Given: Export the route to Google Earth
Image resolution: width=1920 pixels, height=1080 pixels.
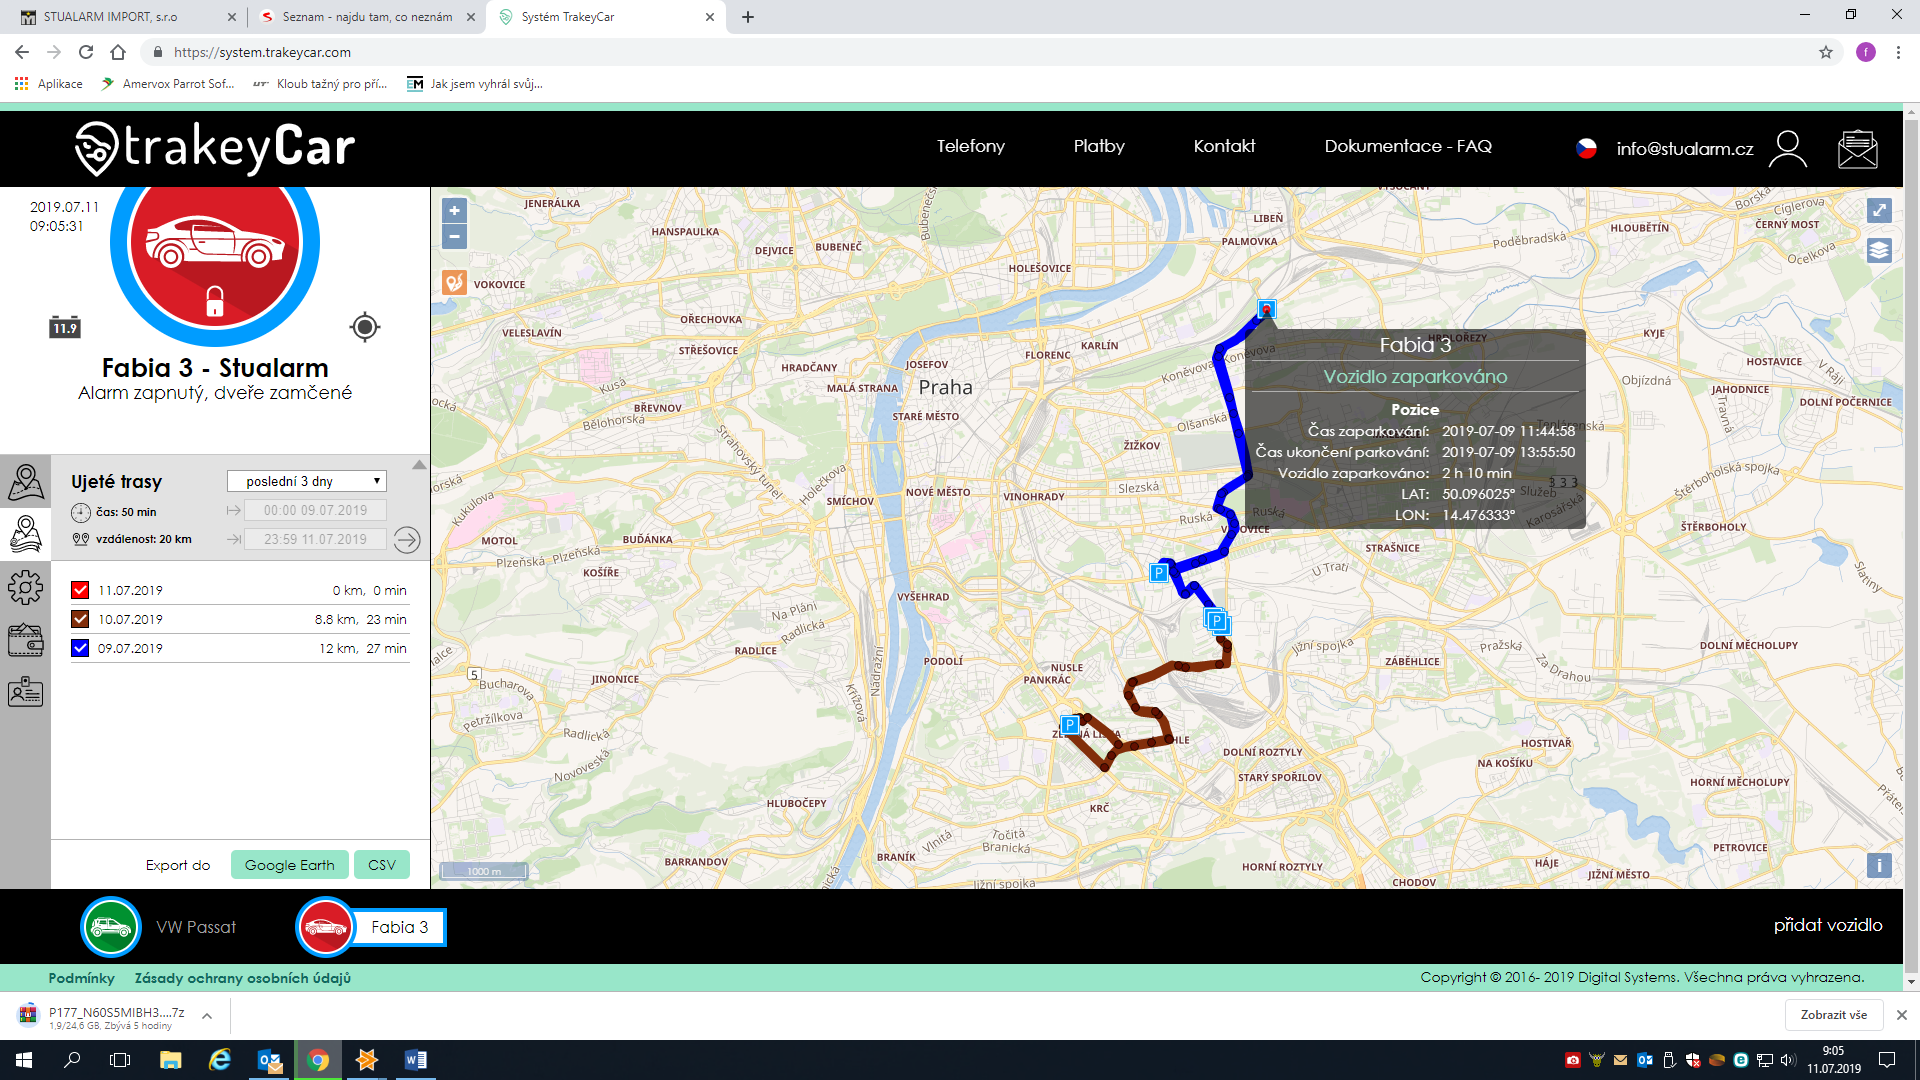Looking at the screenshot, I should 289,864.
